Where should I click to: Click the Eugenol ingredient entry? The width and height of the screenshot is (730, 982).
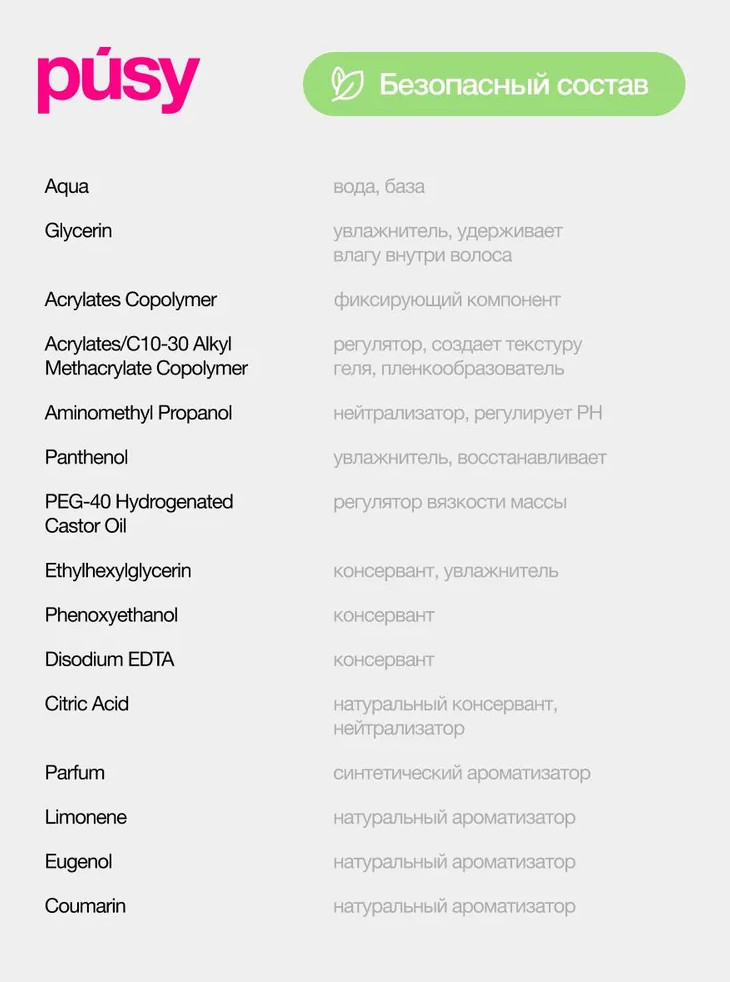pos(78,862)
